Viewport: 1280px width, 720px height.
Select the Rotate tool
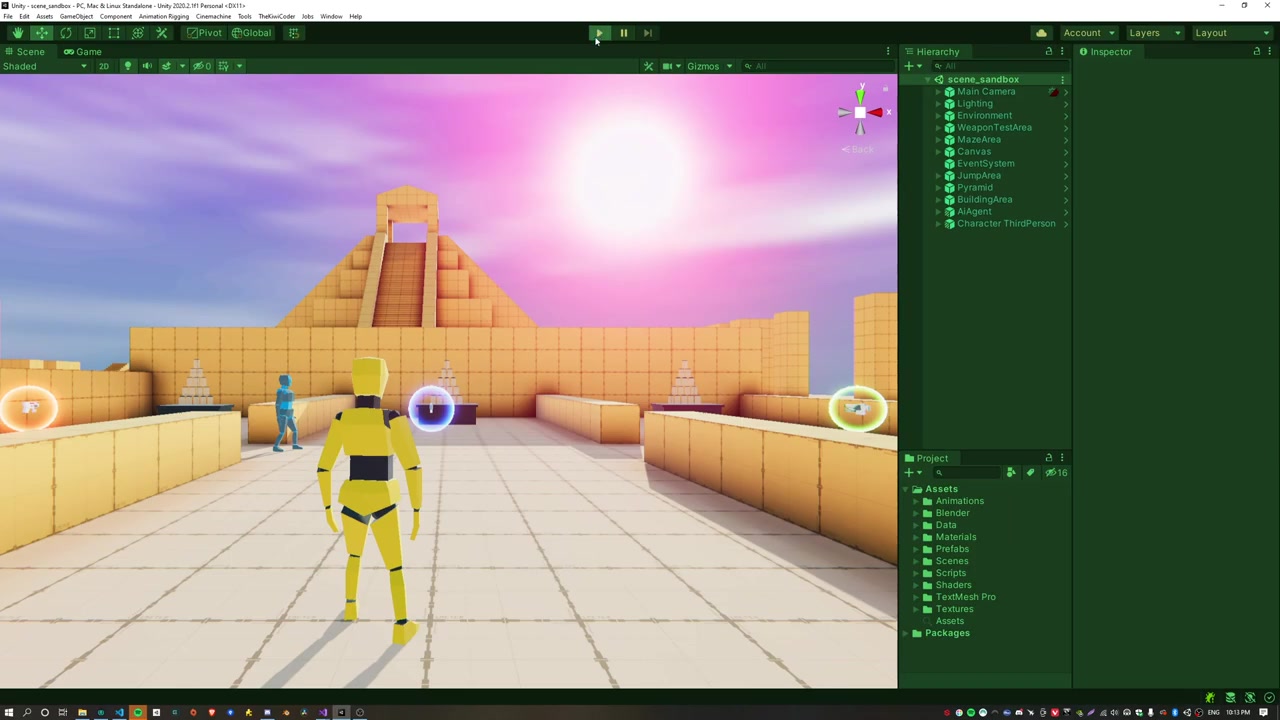[66, 33]
